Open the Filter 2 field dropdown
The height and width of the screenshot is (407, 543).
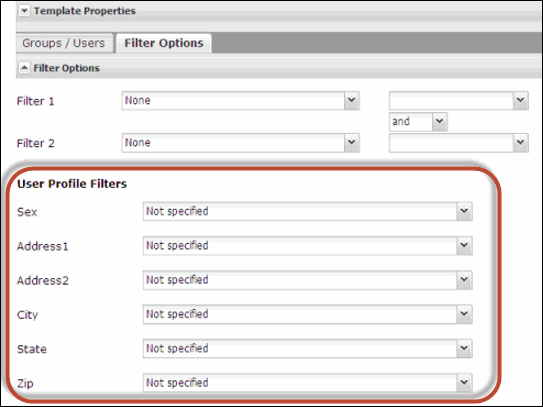(241, 143)
